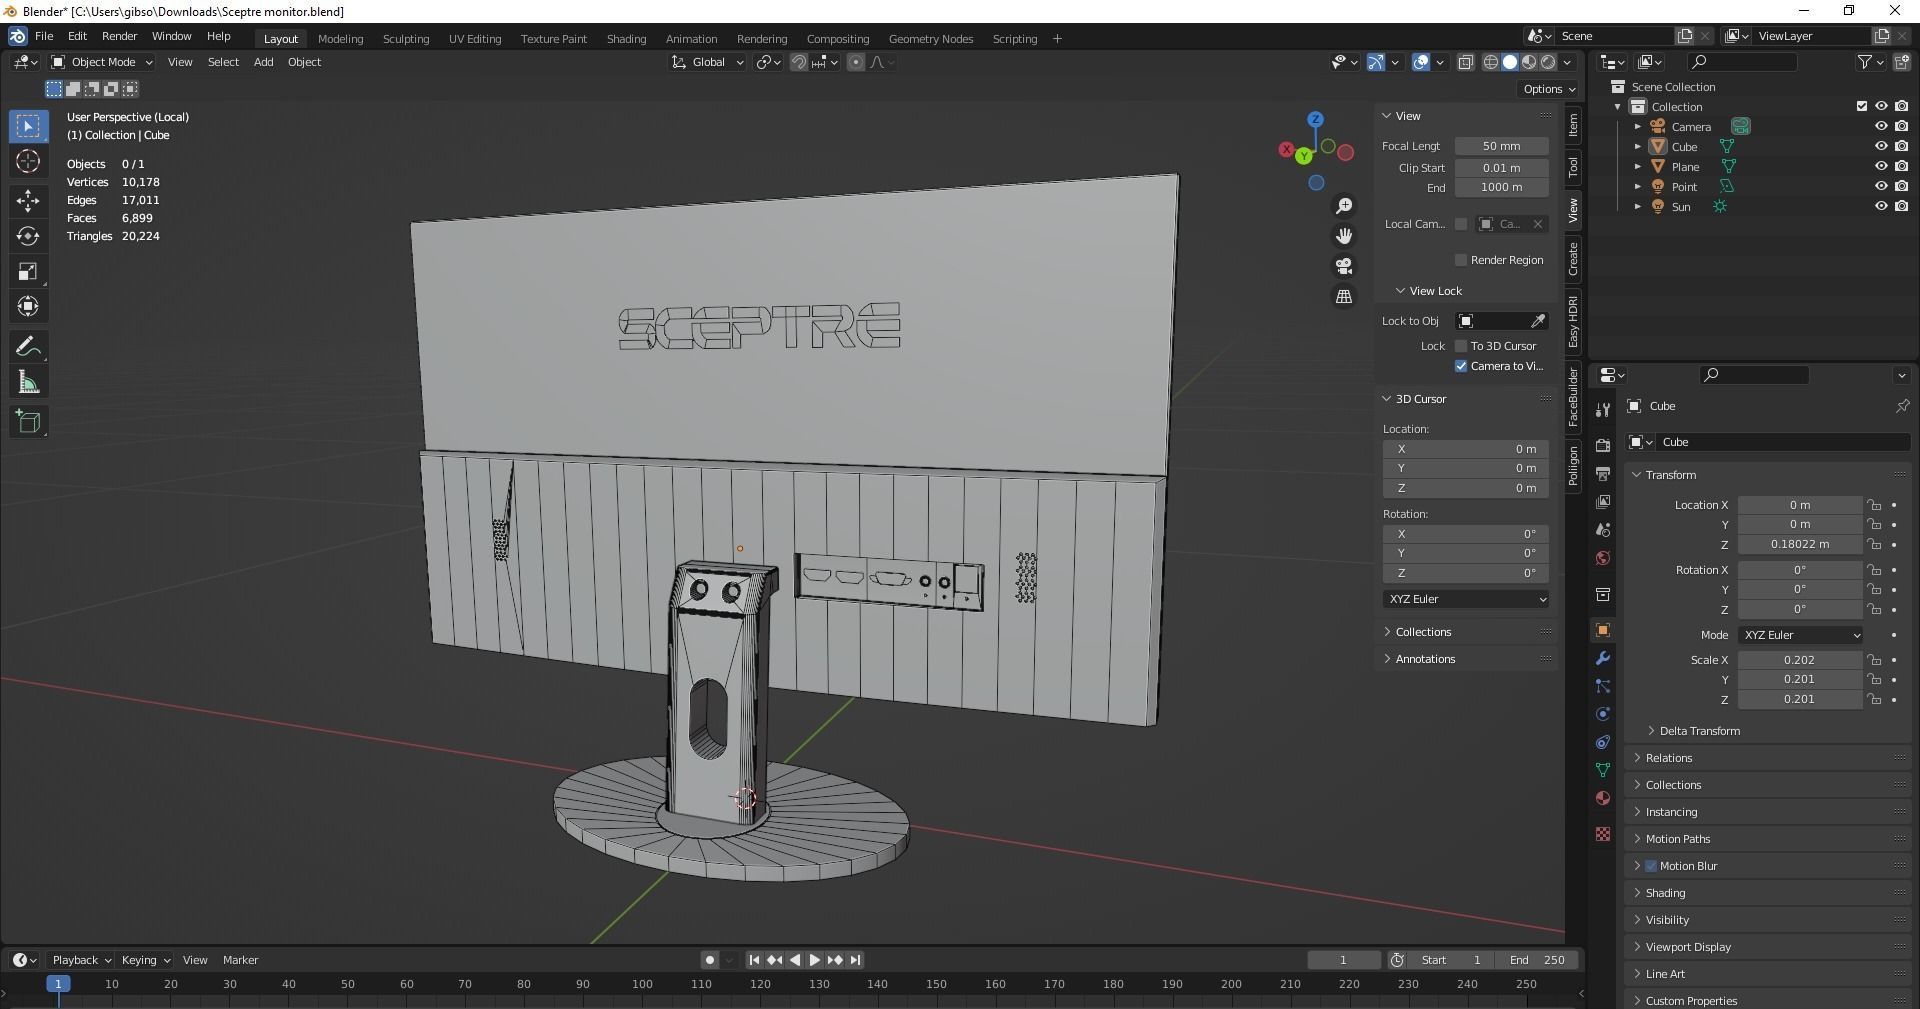Viewport: 1920px width, 1009px height.
Task: Open the Material properties tab icon
Action: (x=1603, y=798)
